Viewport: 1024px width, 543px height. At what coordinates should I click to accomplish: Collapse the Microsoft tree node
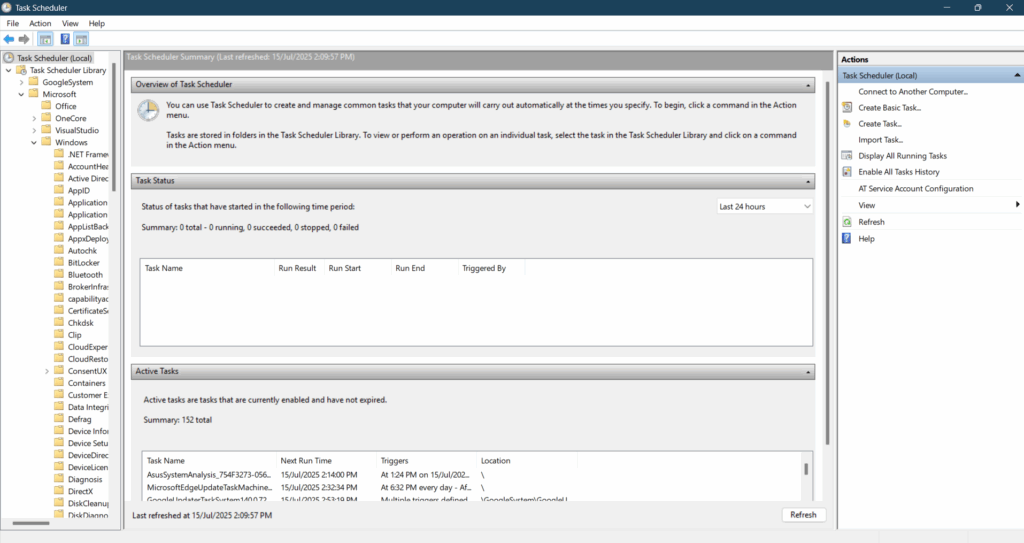22,94
